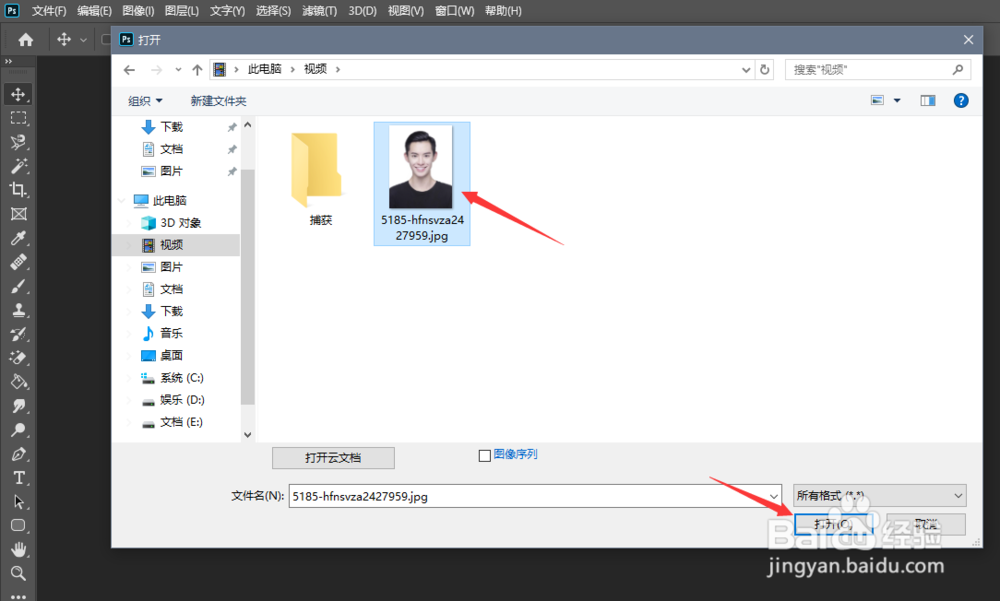Expand the 文件名 history dropdown

tap(774, 496)
